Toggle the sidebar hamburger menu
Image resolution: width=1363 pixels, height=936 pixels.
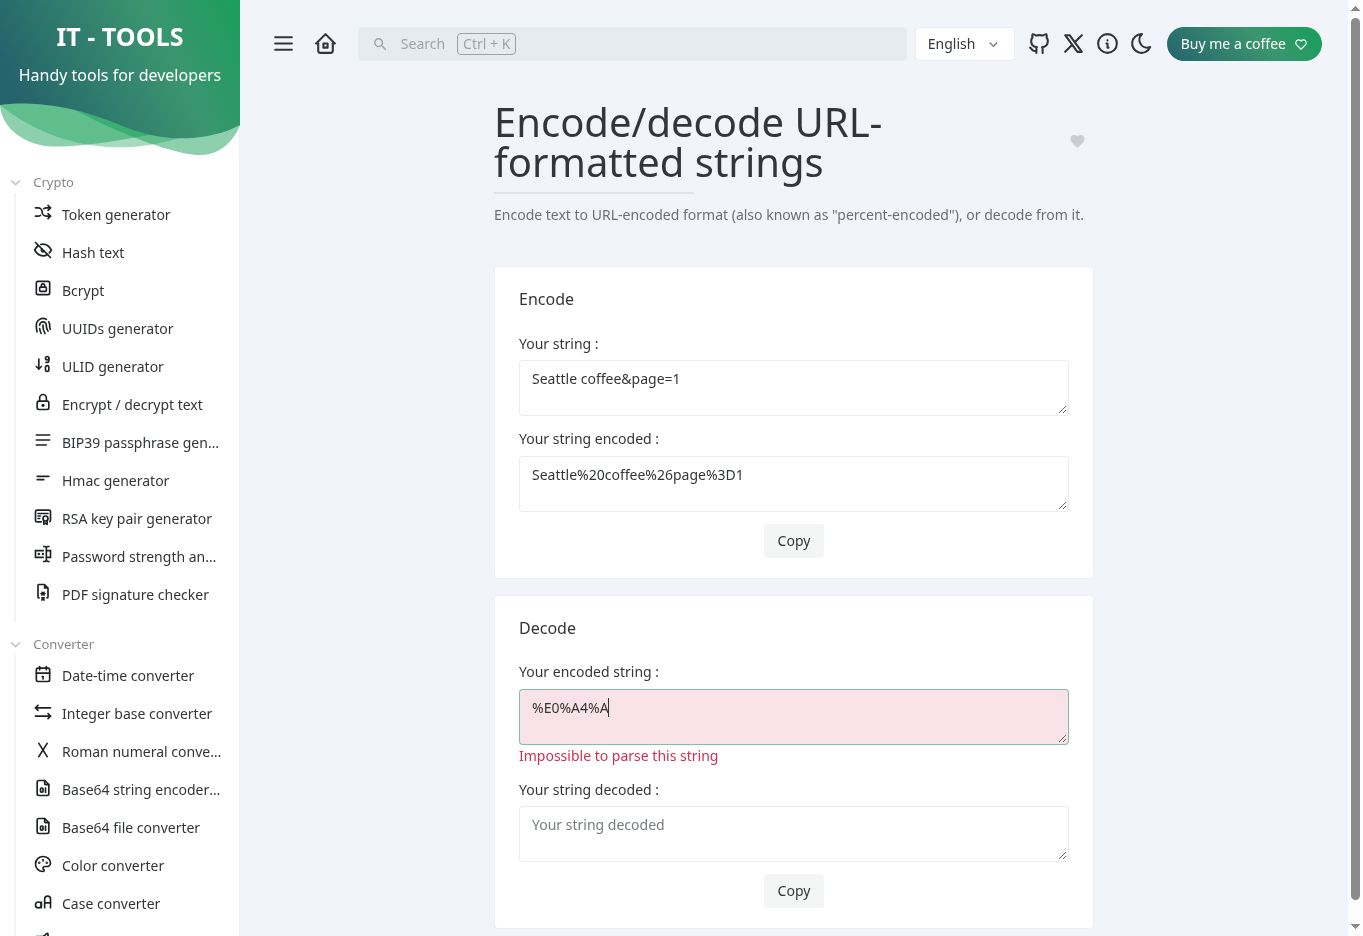click(x=284, y=44)
